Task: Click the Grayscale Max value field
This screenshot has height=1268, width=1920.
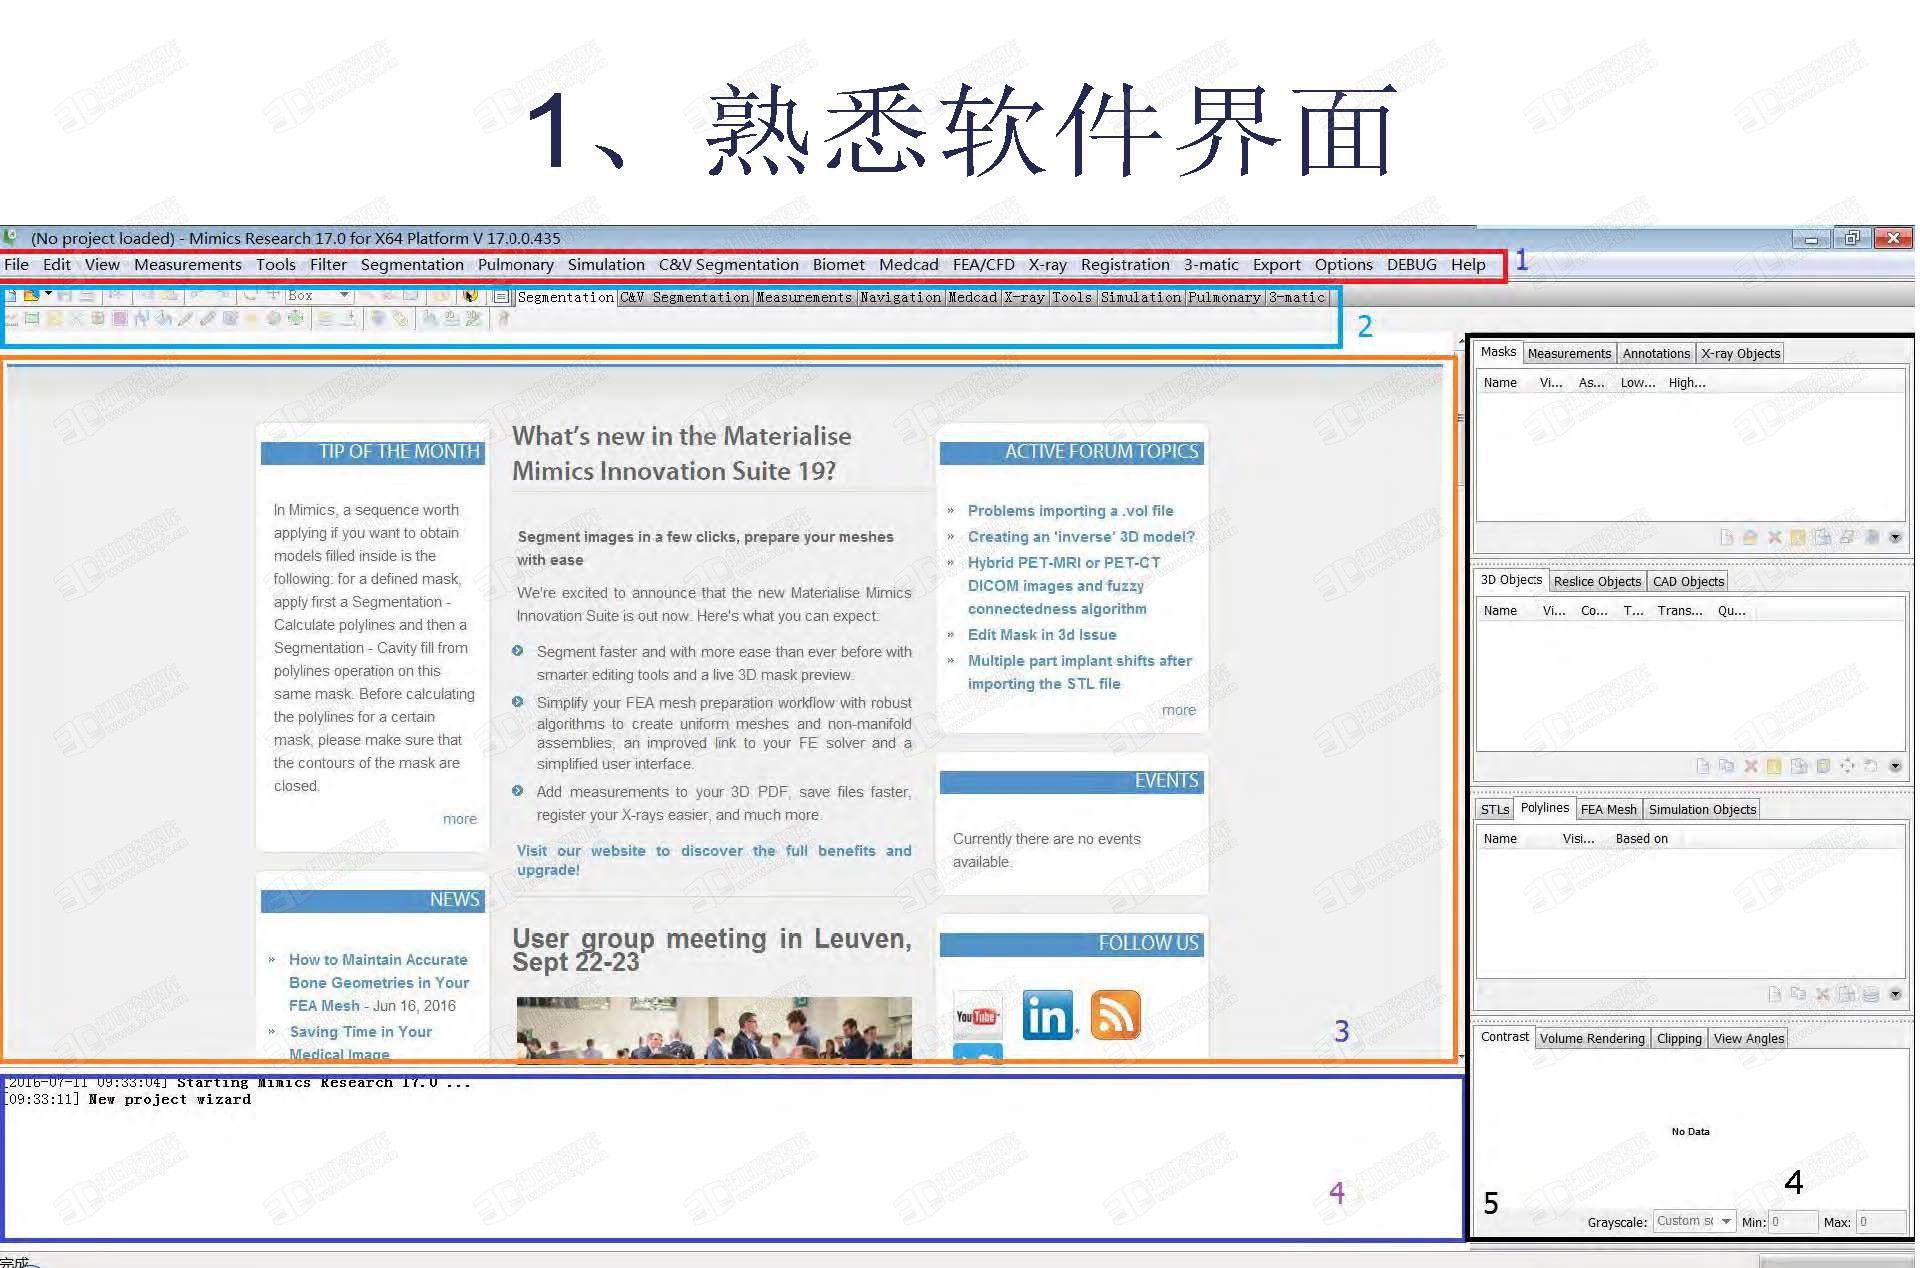Action: tap(1880, 1221)
